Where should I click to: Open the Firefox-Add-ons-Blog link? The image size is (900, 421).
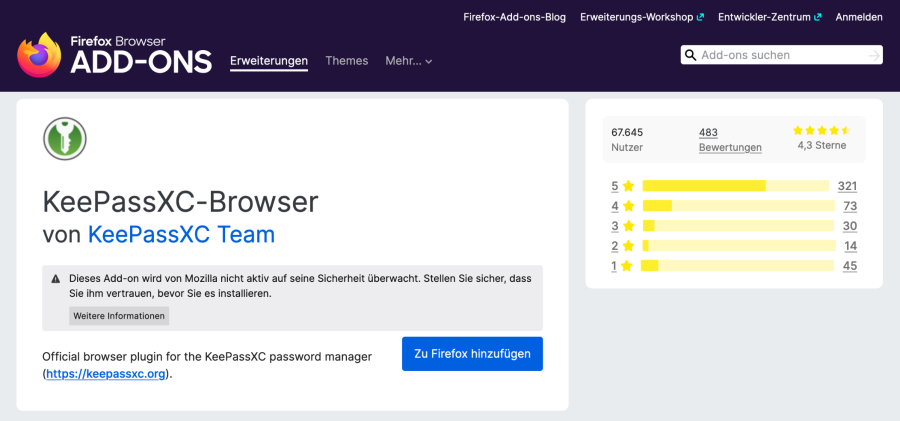coord(514,17)
